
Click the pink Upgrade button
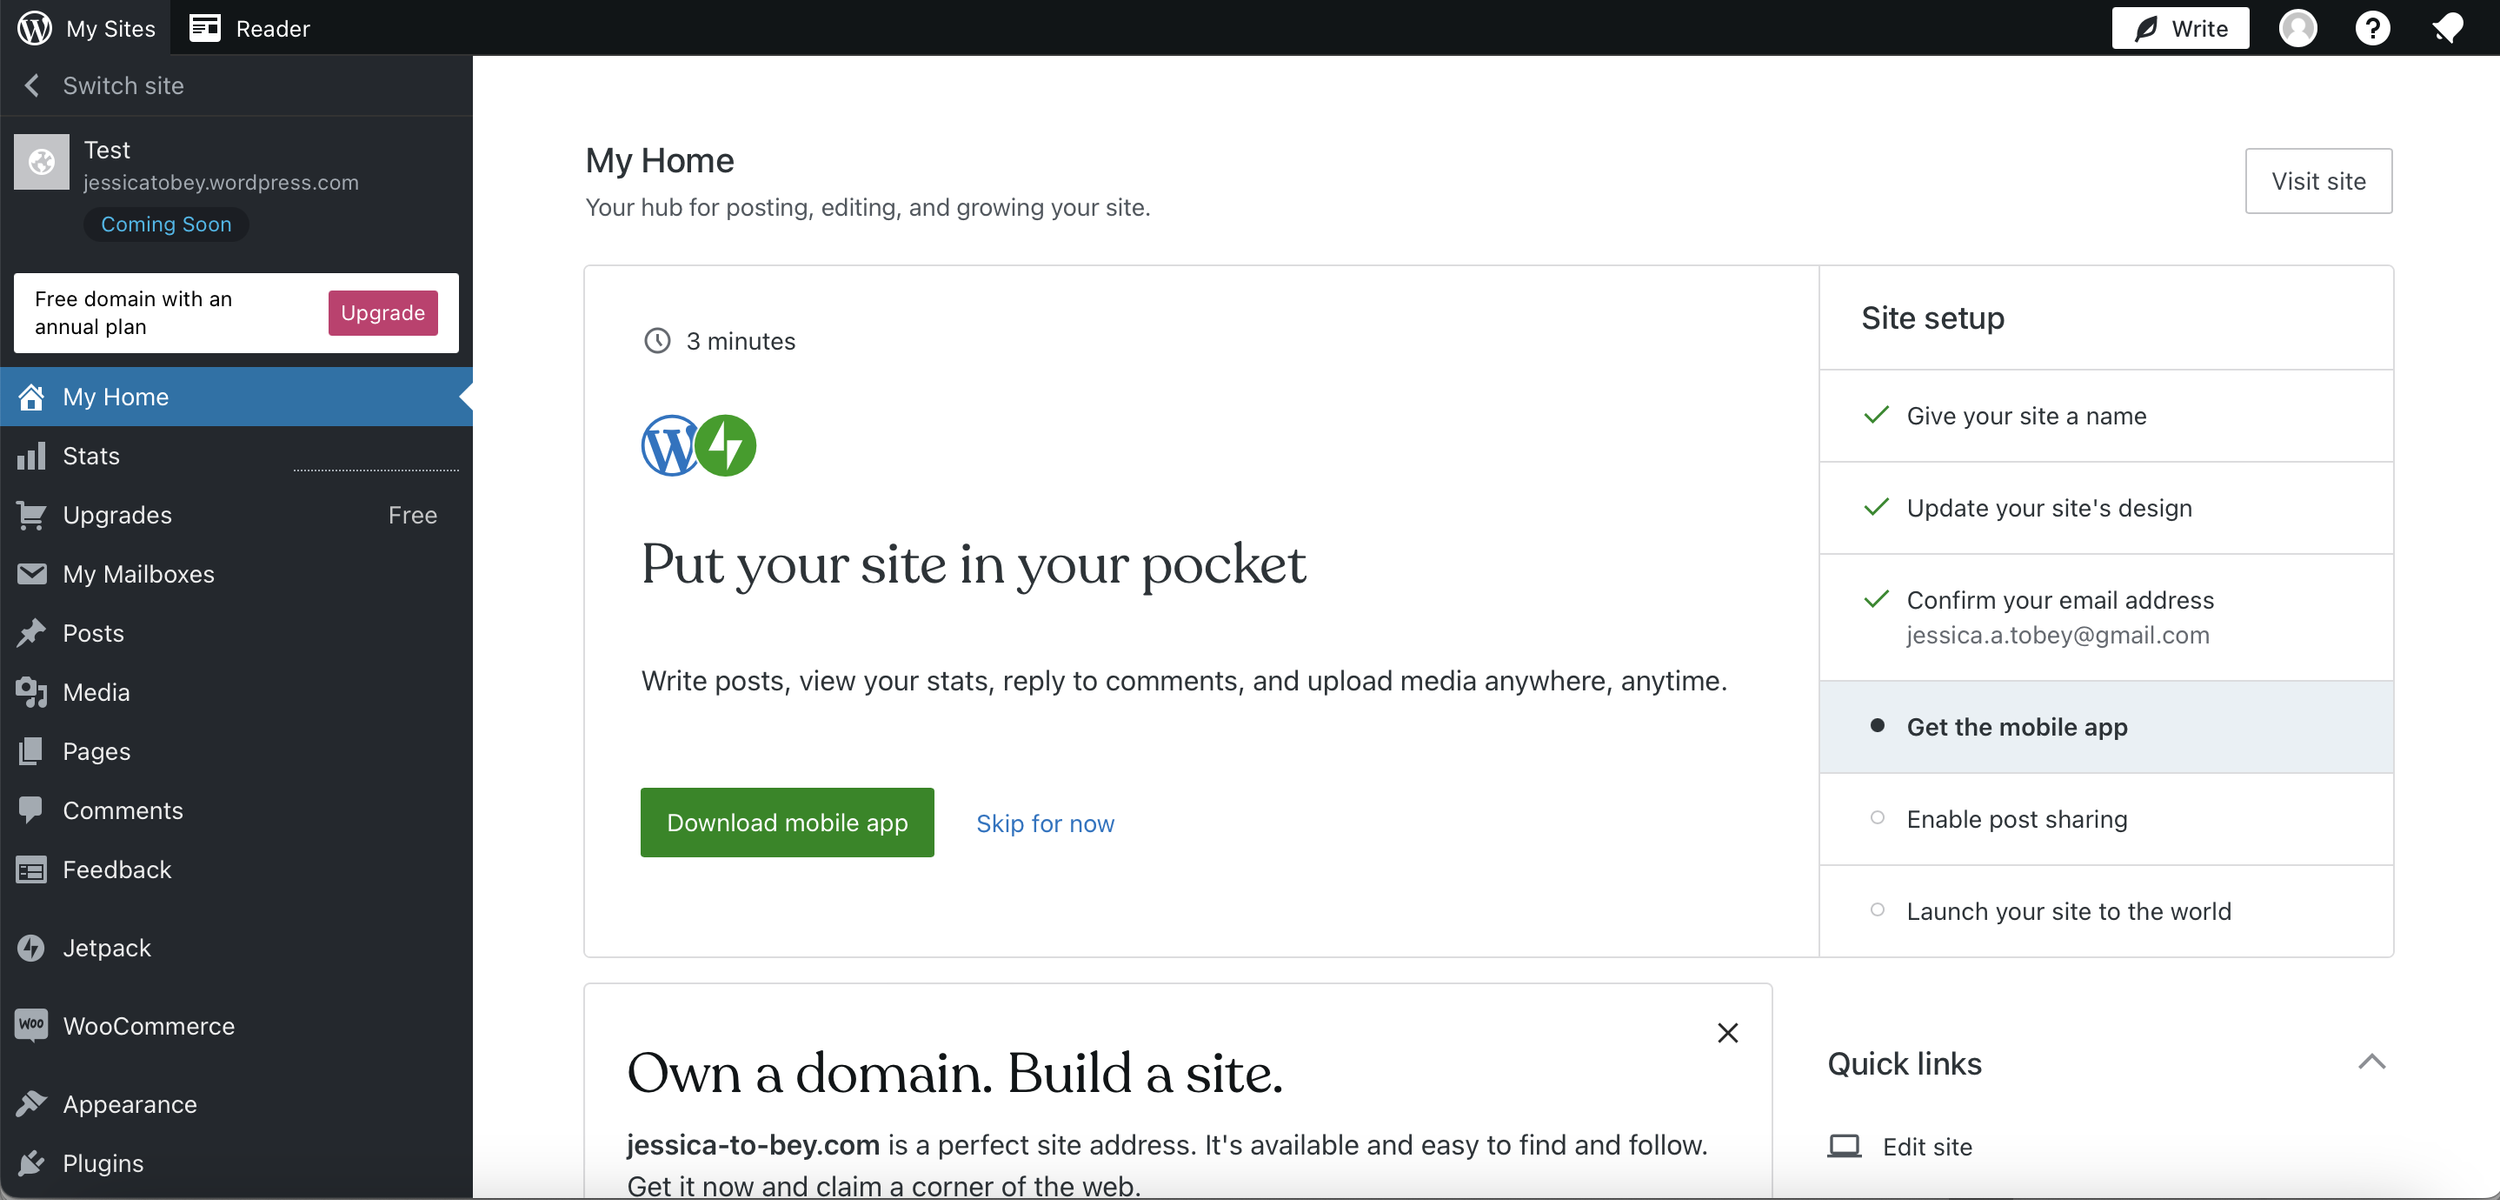coord(383,313)
